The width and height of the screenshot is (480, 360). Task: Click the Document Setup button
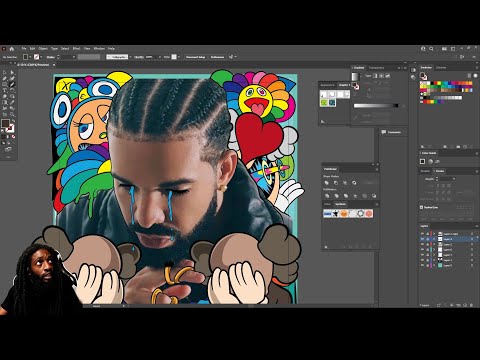(x=195, y=57)
